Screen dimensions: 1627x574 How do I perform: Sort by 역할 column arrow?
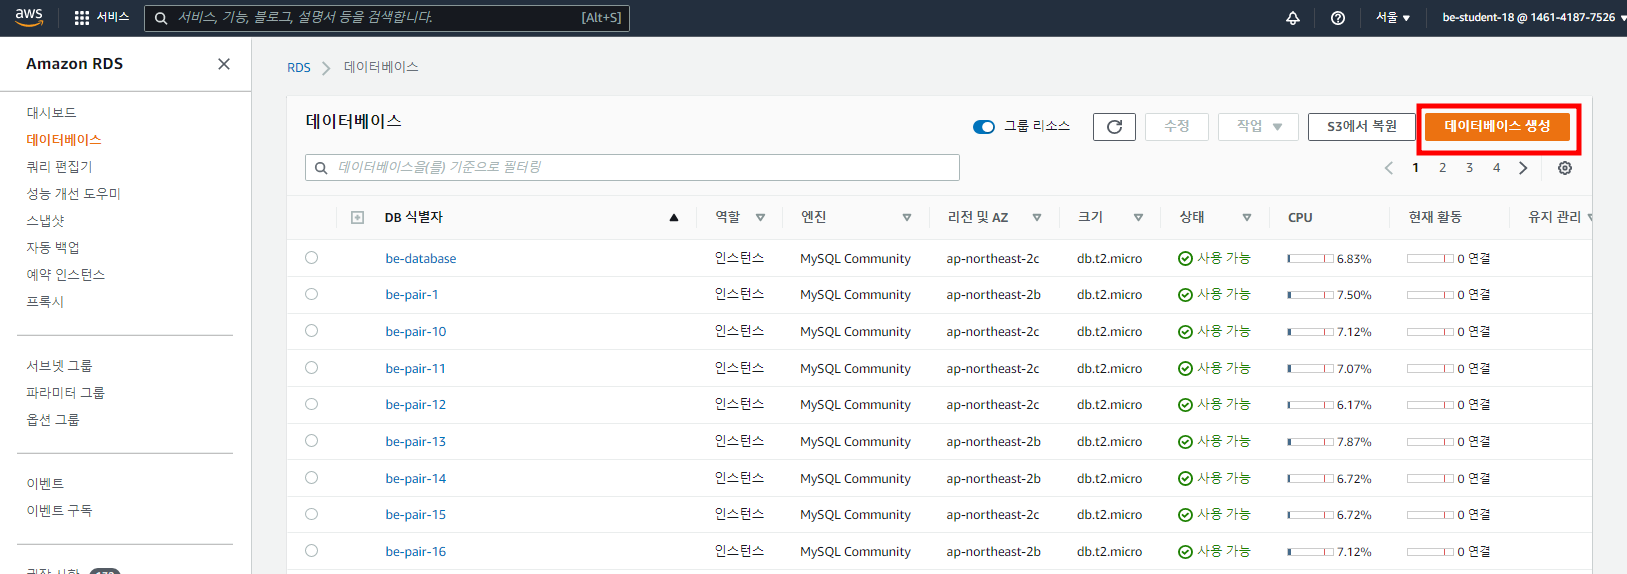[x=760, y=217]
